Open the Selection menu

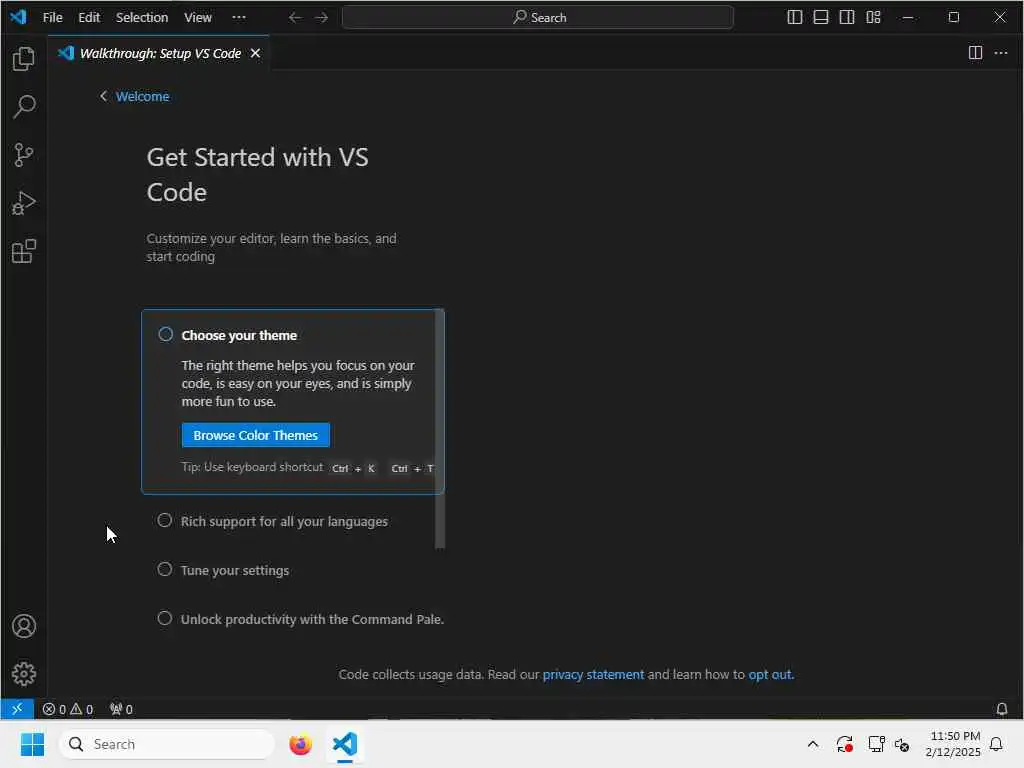pyautogui.click(x=142, y=18)
